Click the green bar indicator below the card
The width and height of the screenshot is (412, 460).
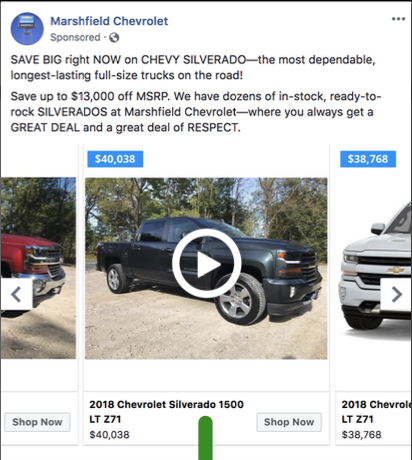click(205, 438)
